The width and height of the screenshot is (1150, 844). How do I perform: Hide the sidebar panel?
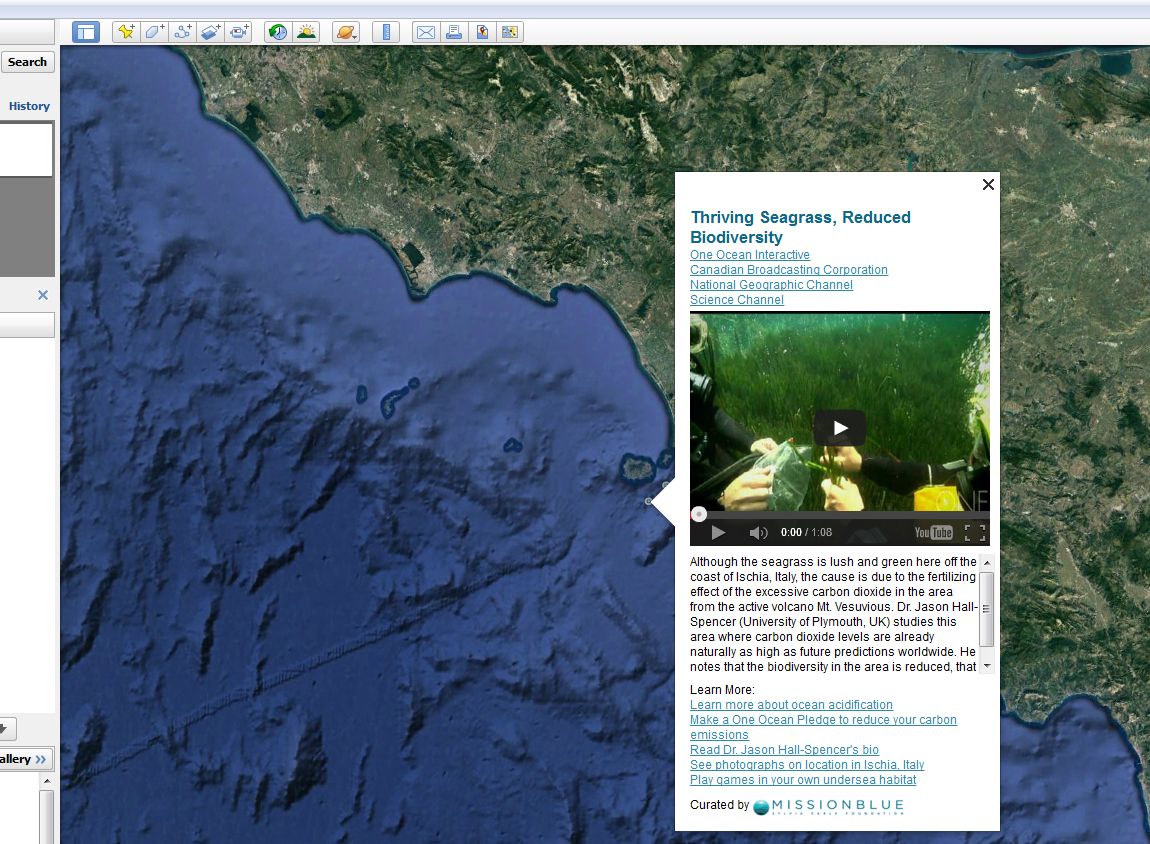pos(85,31)
